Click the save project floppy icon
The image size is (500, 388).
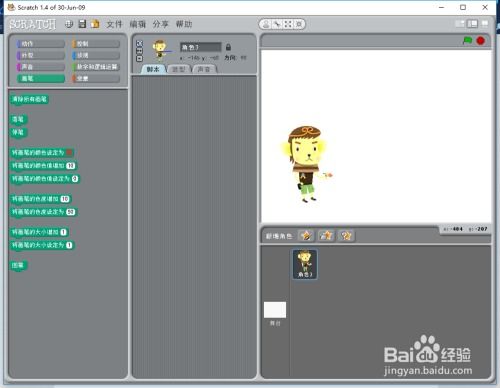click(x=82, y=24)
